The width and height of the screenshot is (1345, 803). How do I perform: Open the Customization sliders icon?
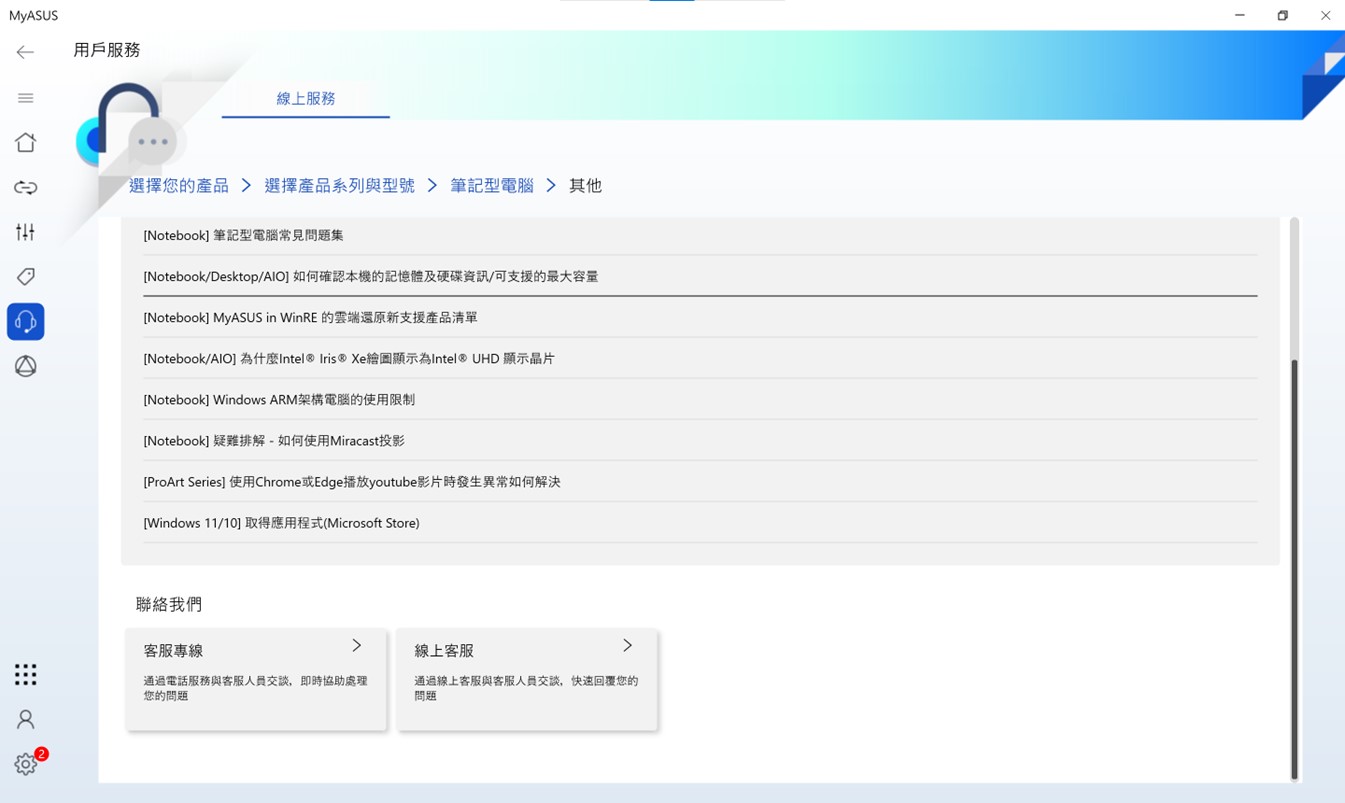click(25, 232)
